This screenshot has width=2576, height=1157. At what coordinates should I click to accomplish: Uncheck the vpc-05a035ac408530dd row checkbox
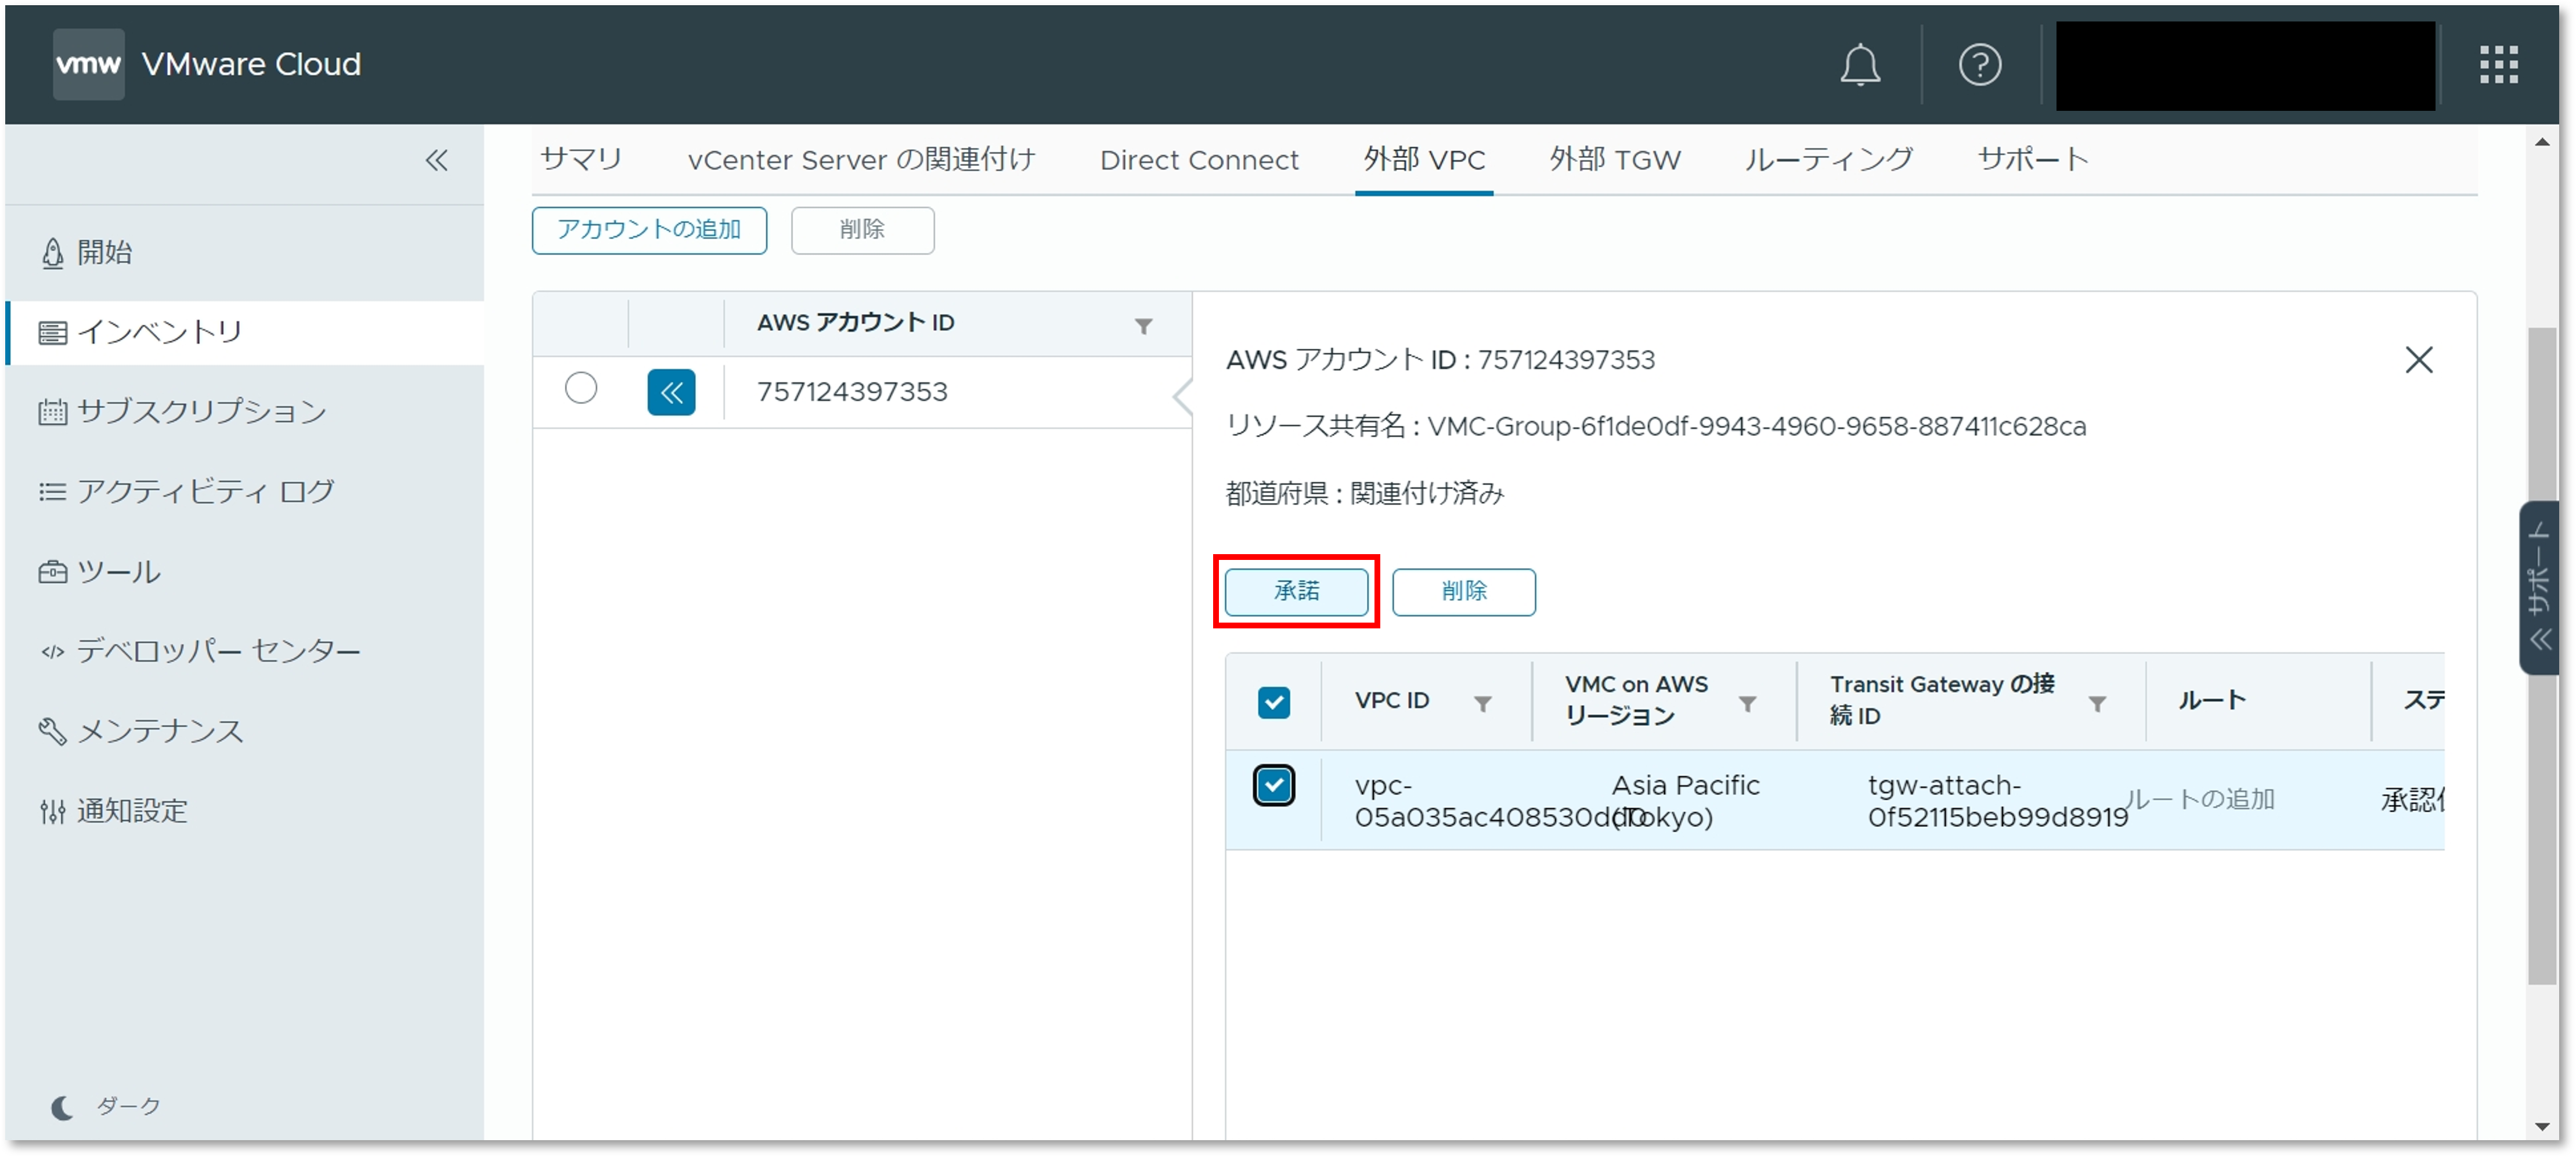pyautogui.click(x=1273, y=786)
